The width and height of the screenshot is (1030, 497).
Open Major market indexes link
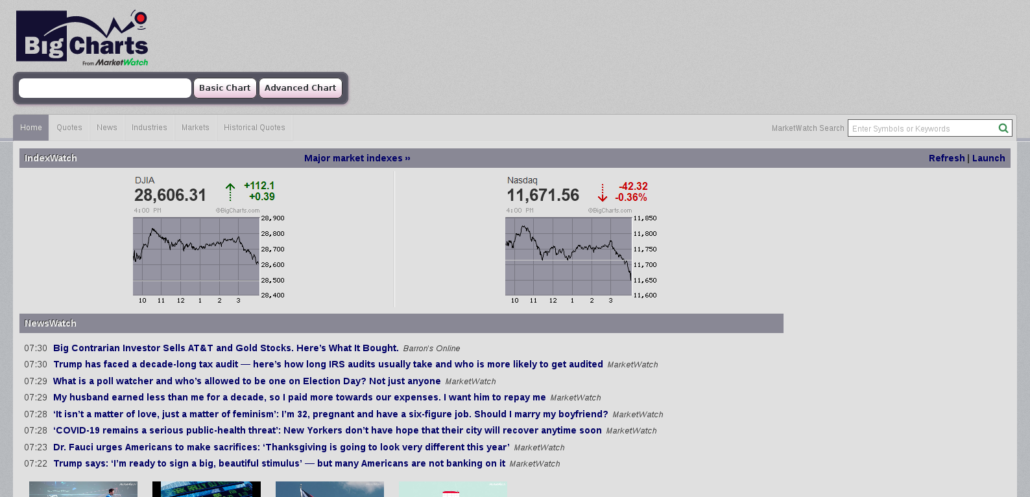(357, 158)
